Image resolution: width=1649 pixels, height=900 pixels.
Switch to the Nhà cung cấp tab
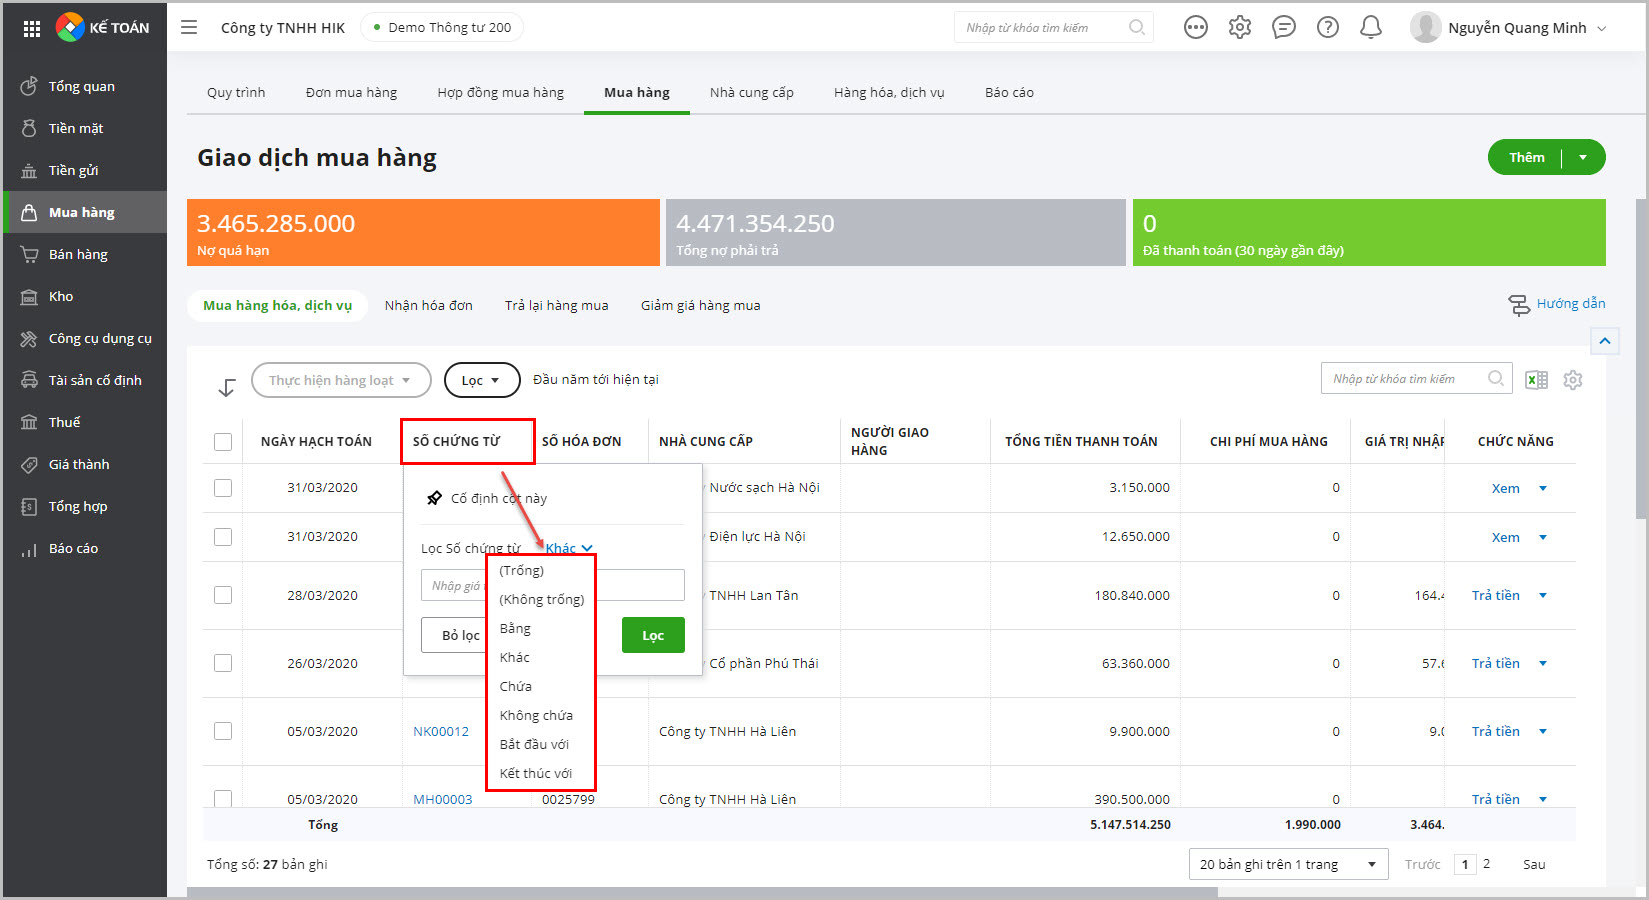pos(751,93)
